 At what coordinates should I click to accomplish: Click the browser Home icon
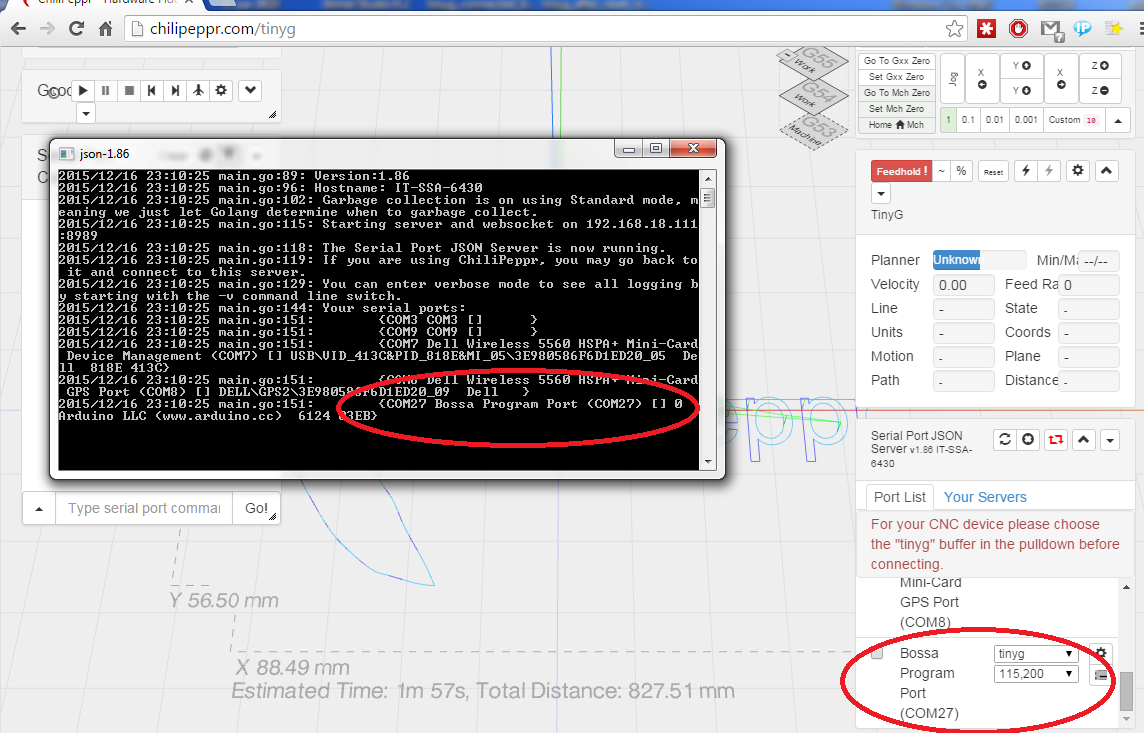click(106, 28)
